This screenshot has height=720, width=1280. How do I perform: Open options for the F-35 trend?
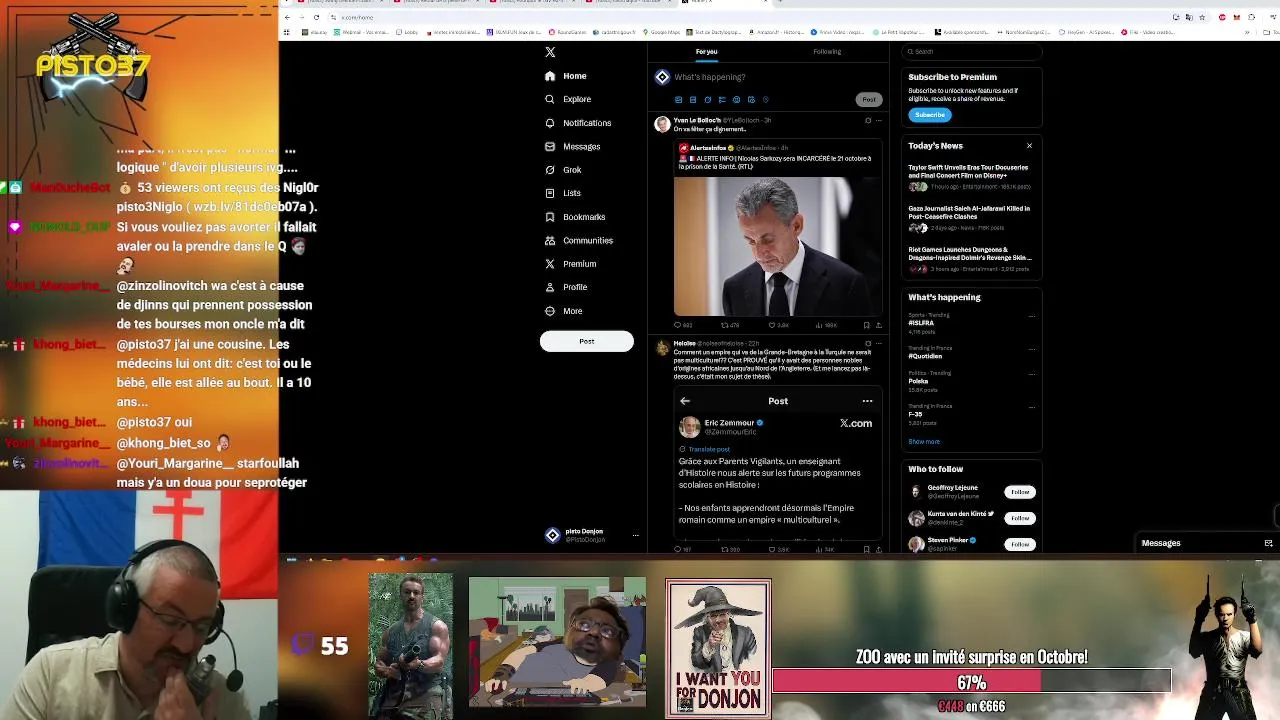click(1031, 407)
